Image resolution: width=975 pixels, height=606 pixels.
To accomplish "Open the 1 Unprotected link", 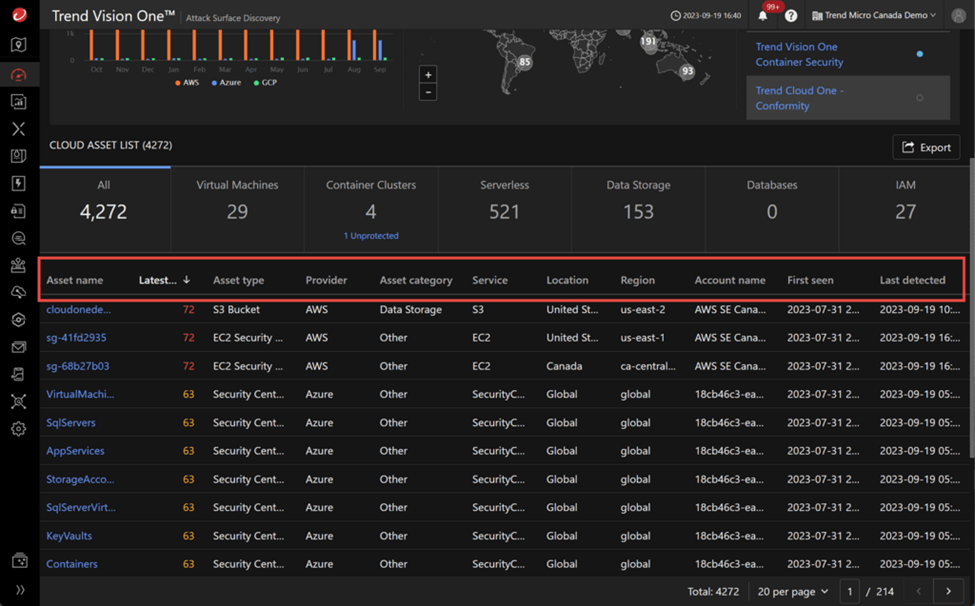I will coord(371,236).
